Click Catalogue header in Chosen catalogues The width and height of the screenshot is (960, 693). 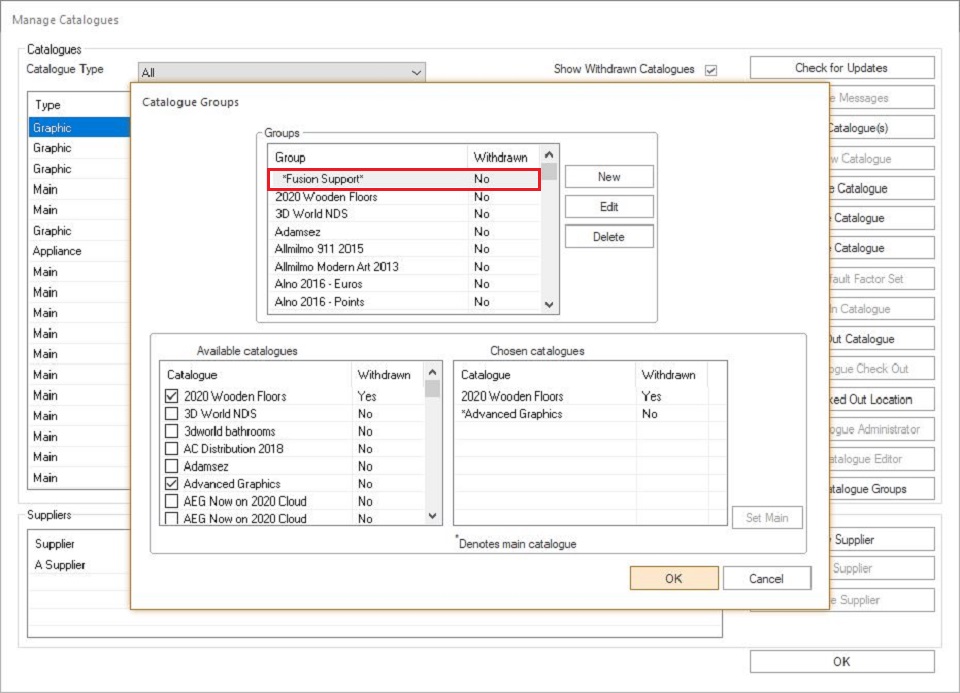coord(544,375)
